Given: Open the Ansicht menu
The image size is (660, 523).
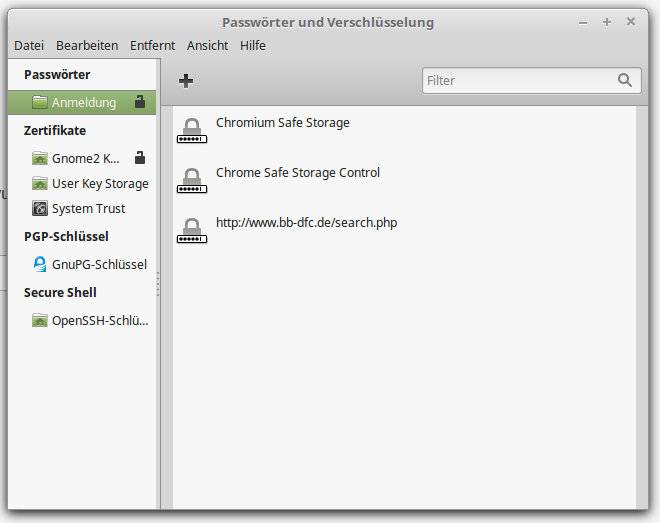Looking at the screenshot, I should click(x=207, y=45).
